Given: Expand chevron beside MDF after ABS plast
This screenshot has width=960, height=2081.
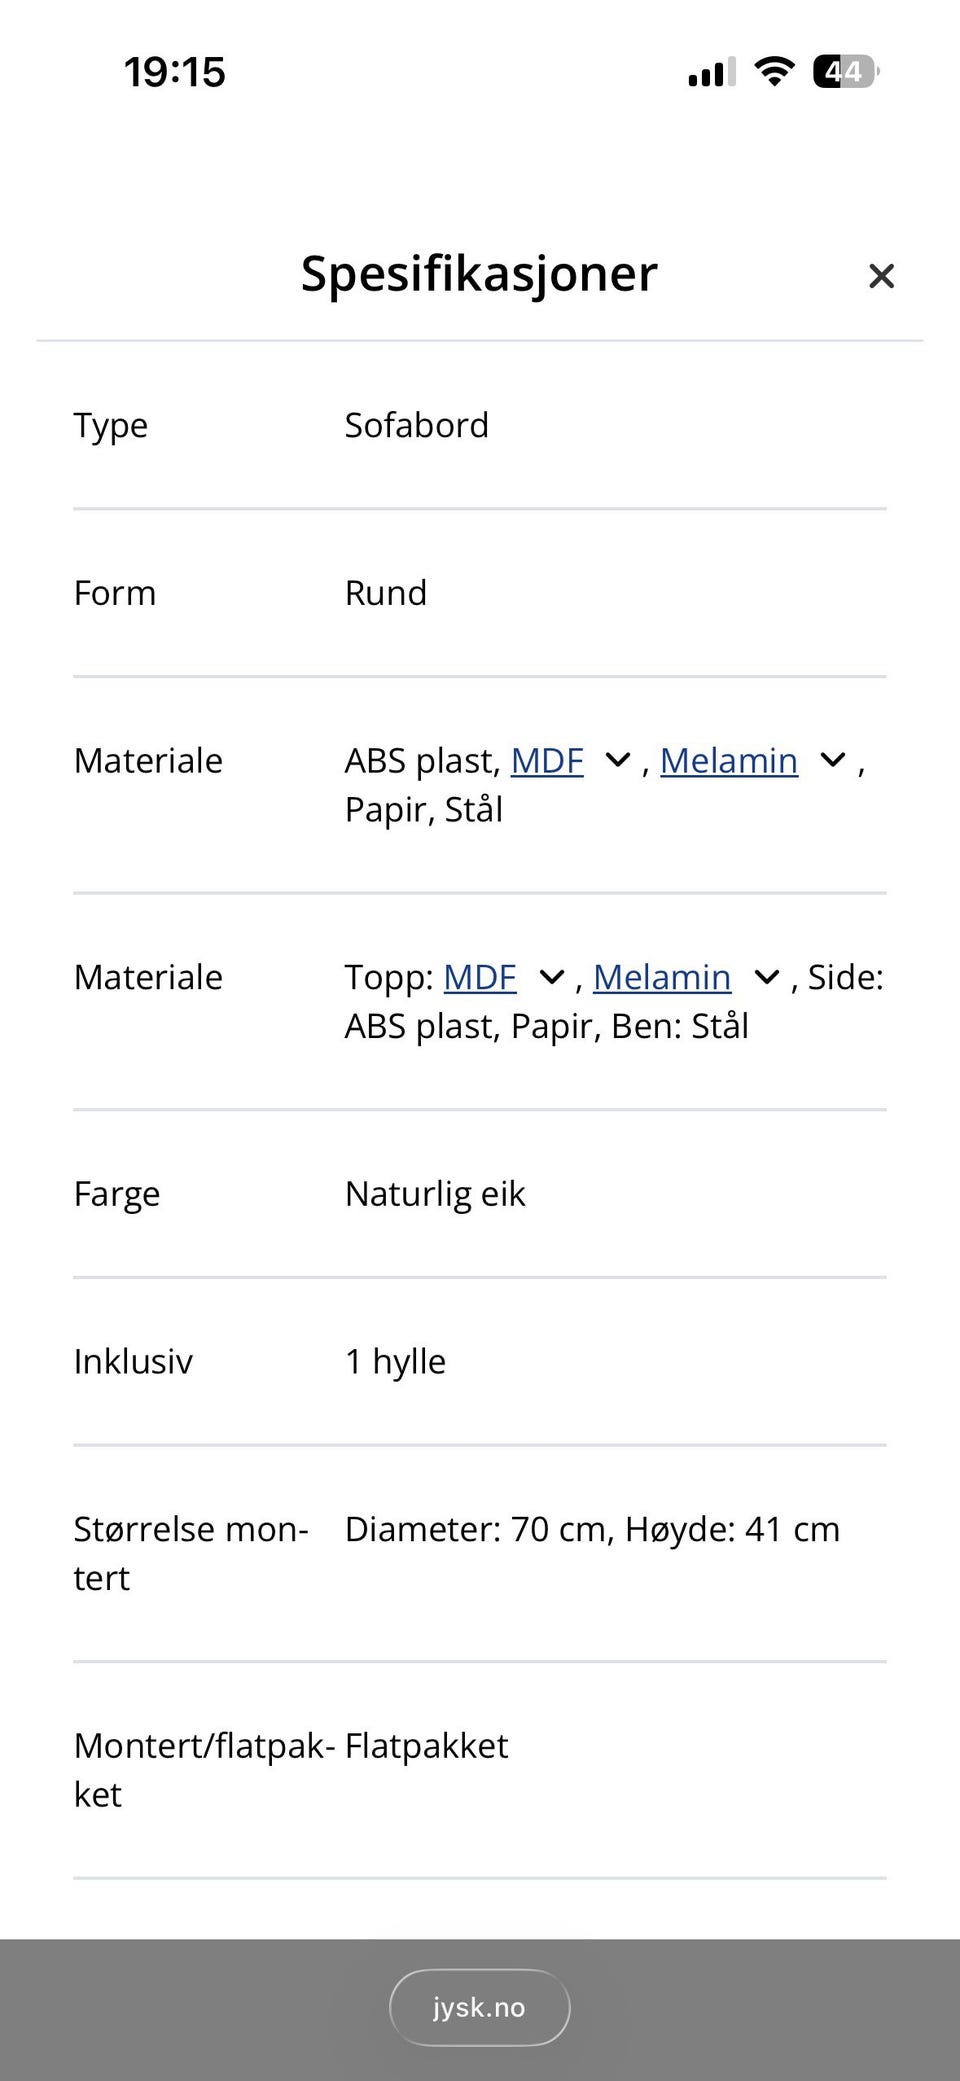Looking at the screenshot, I should [618, 761].
